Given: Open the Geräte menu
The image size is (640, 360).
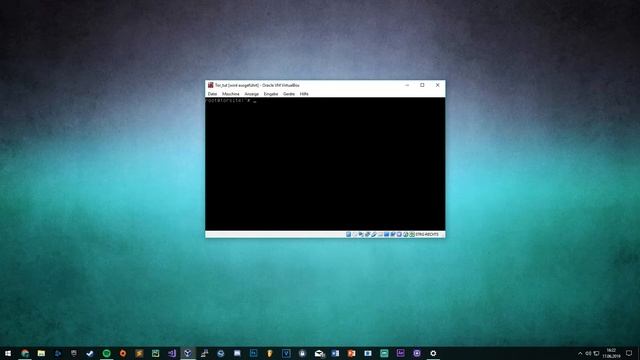Looking at the screenshot, I should (289, 94).
